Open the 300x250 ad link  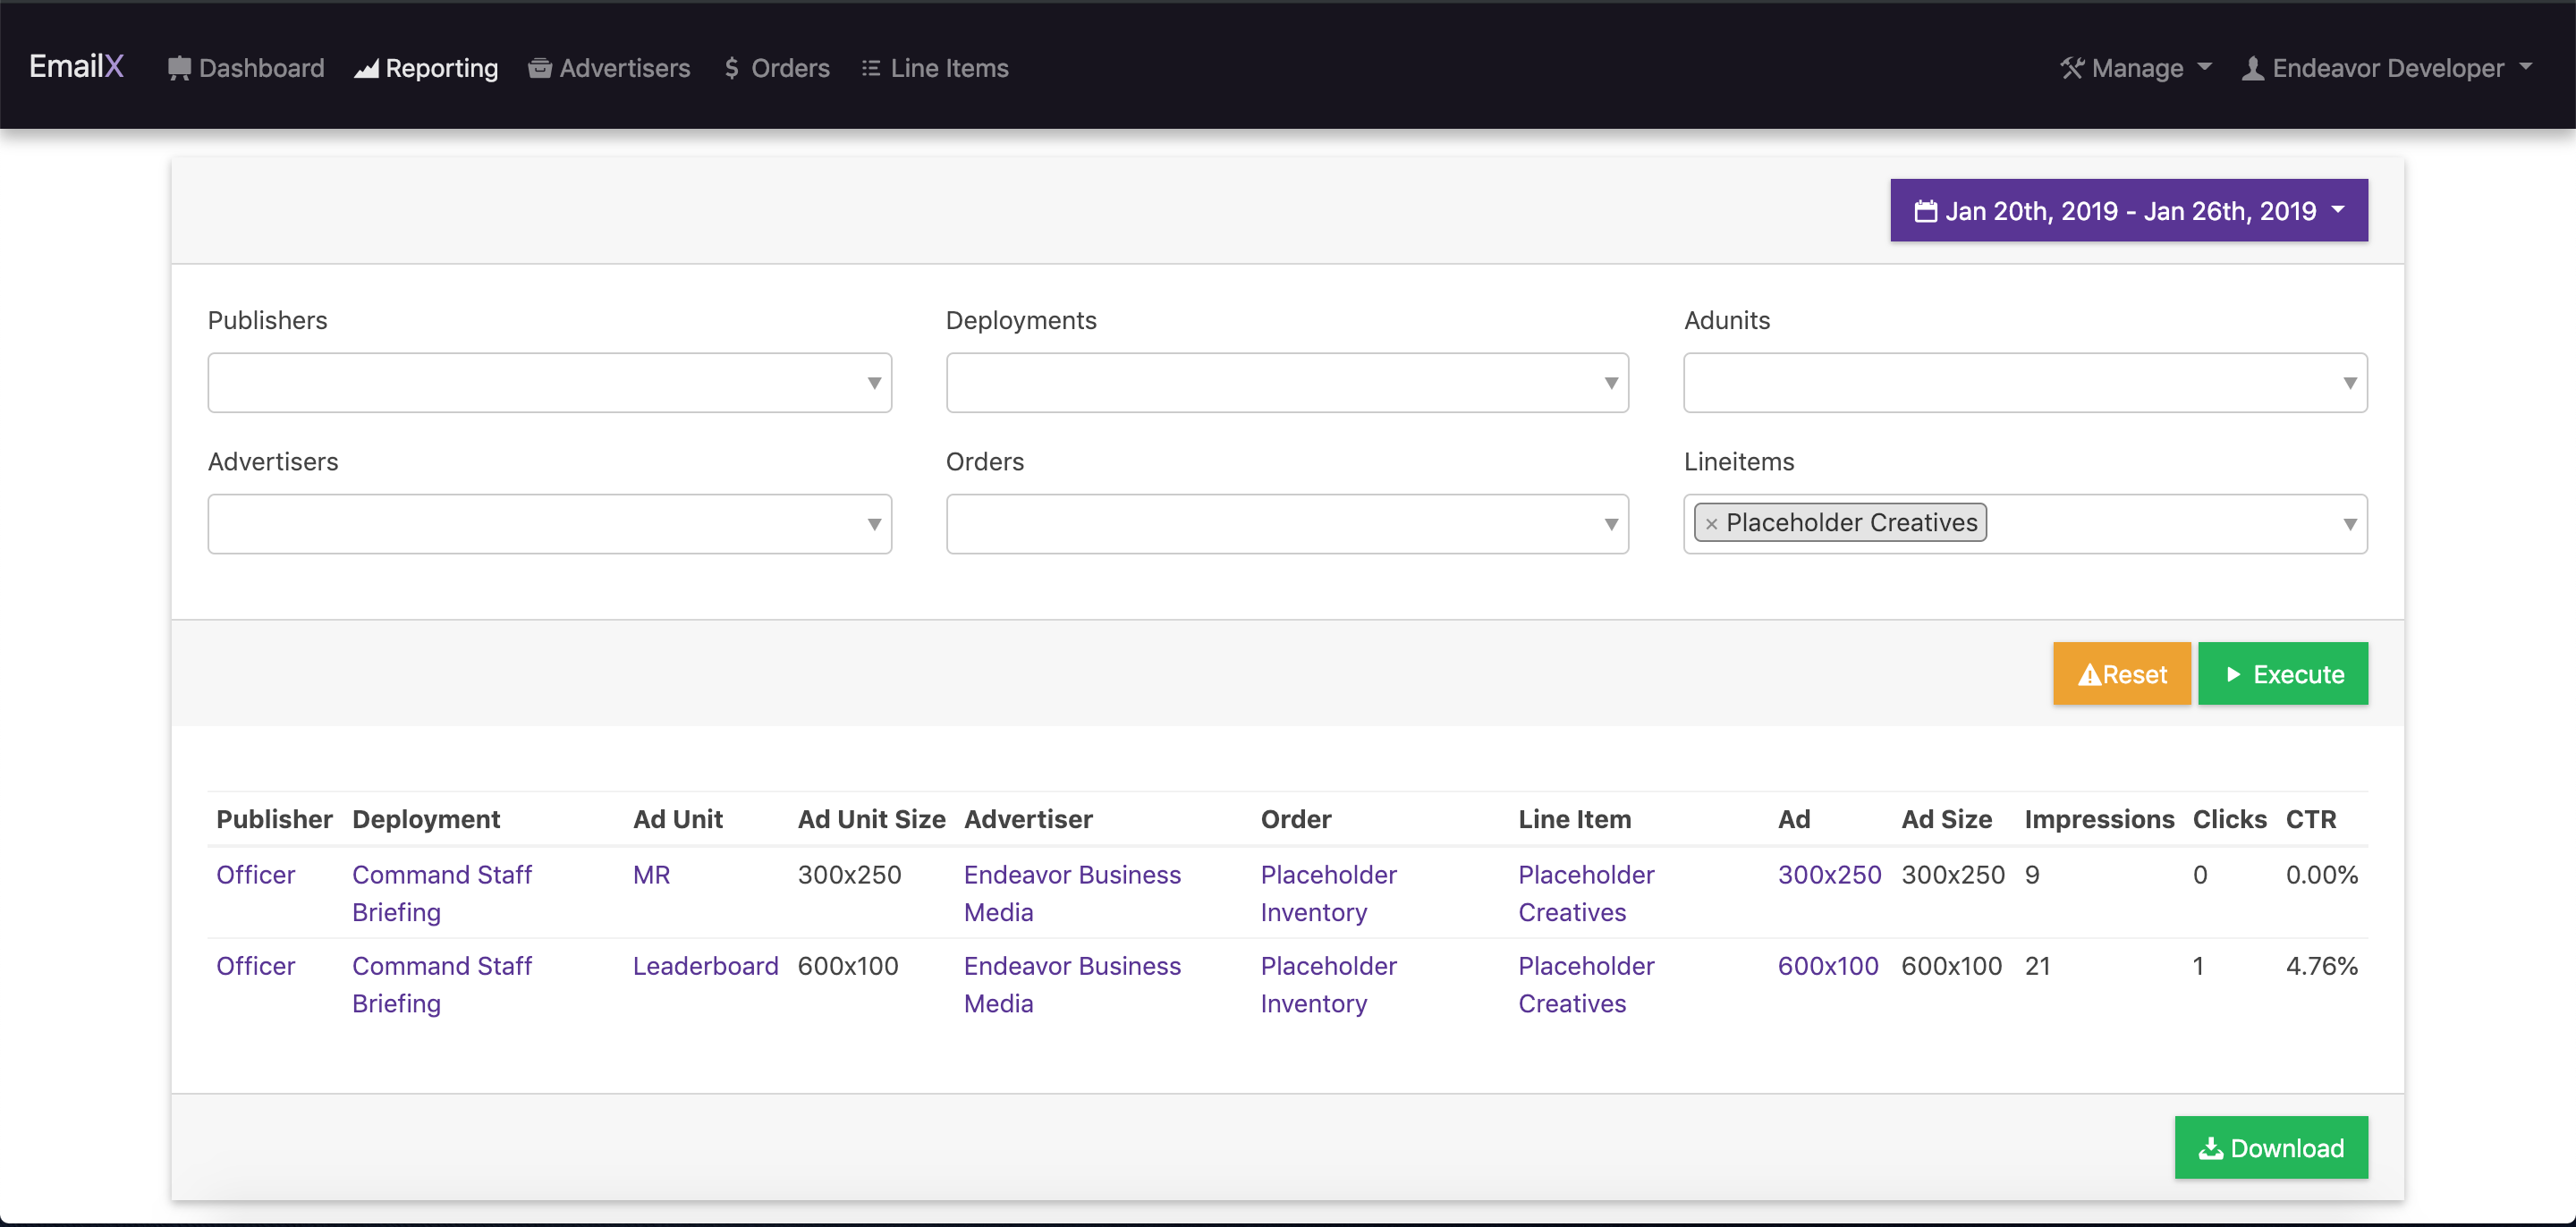coord(1828,875)
